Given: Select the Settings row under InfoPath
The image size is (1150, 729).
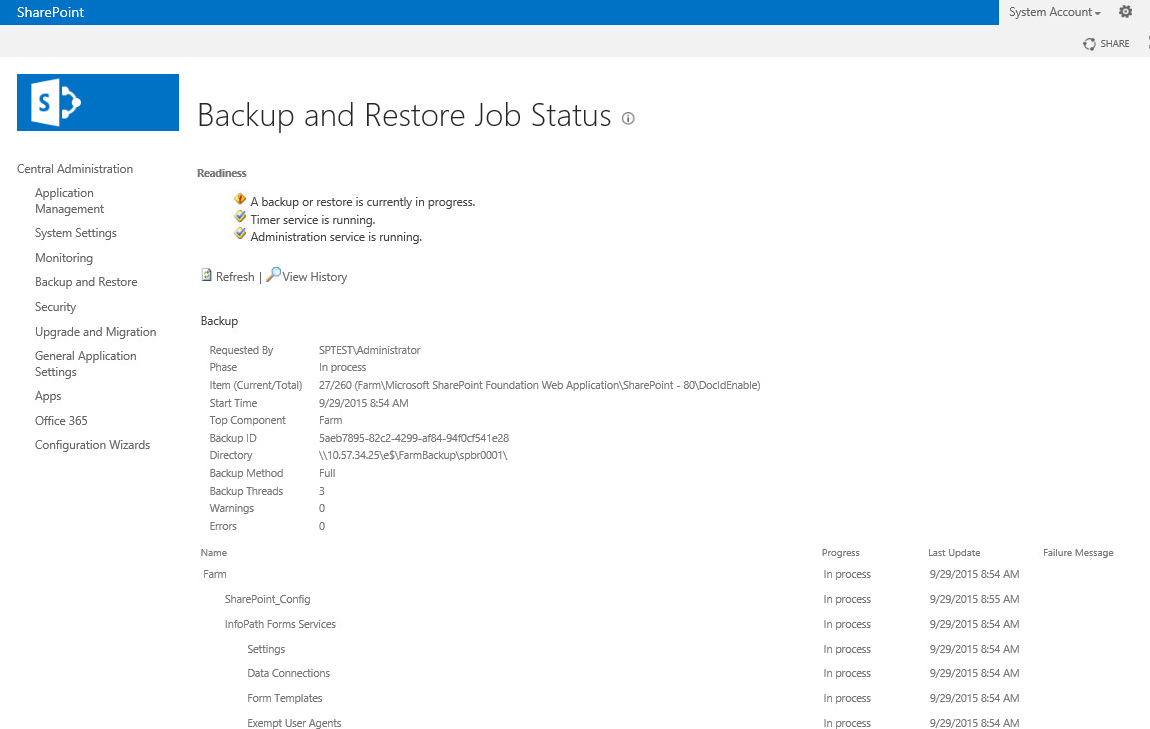Looking at the screenshot, I should pyautogui.click(x=266, y=649).
